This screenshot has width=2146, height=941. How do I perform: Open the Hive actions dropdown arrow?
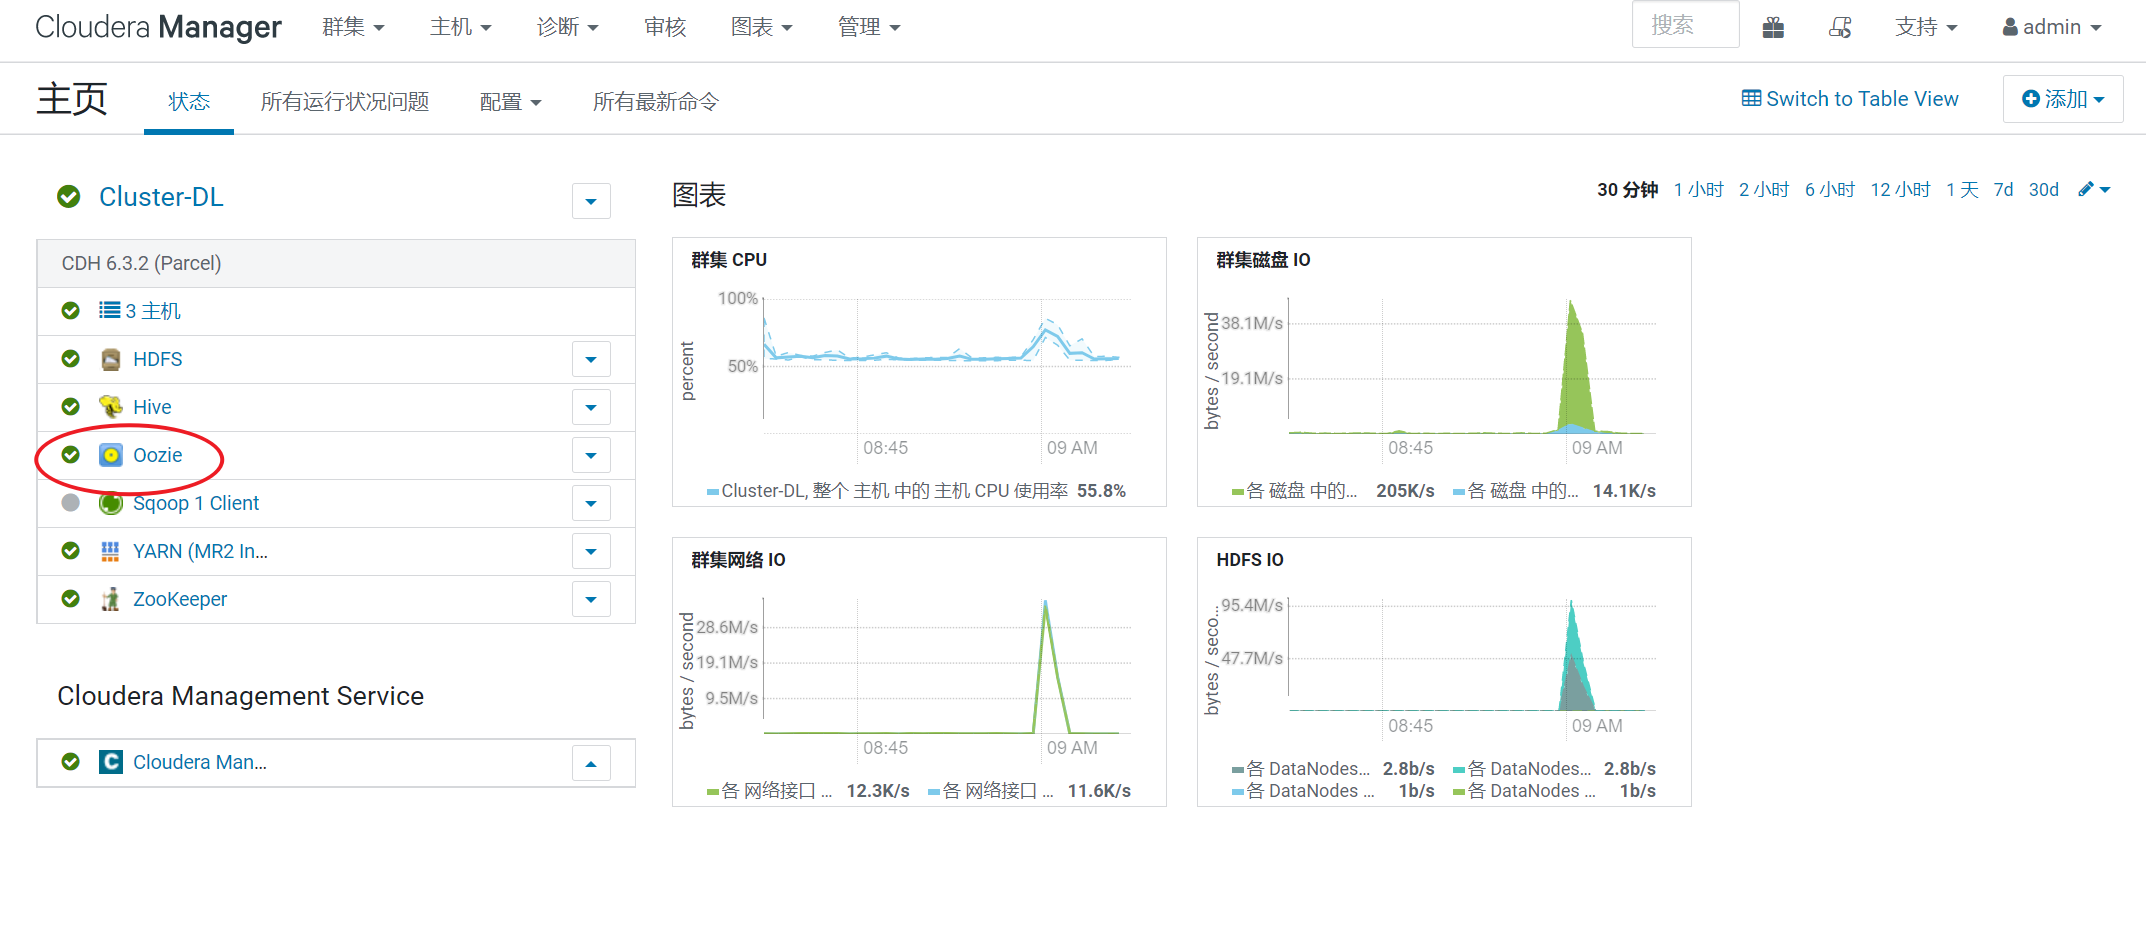pos(591,407)
